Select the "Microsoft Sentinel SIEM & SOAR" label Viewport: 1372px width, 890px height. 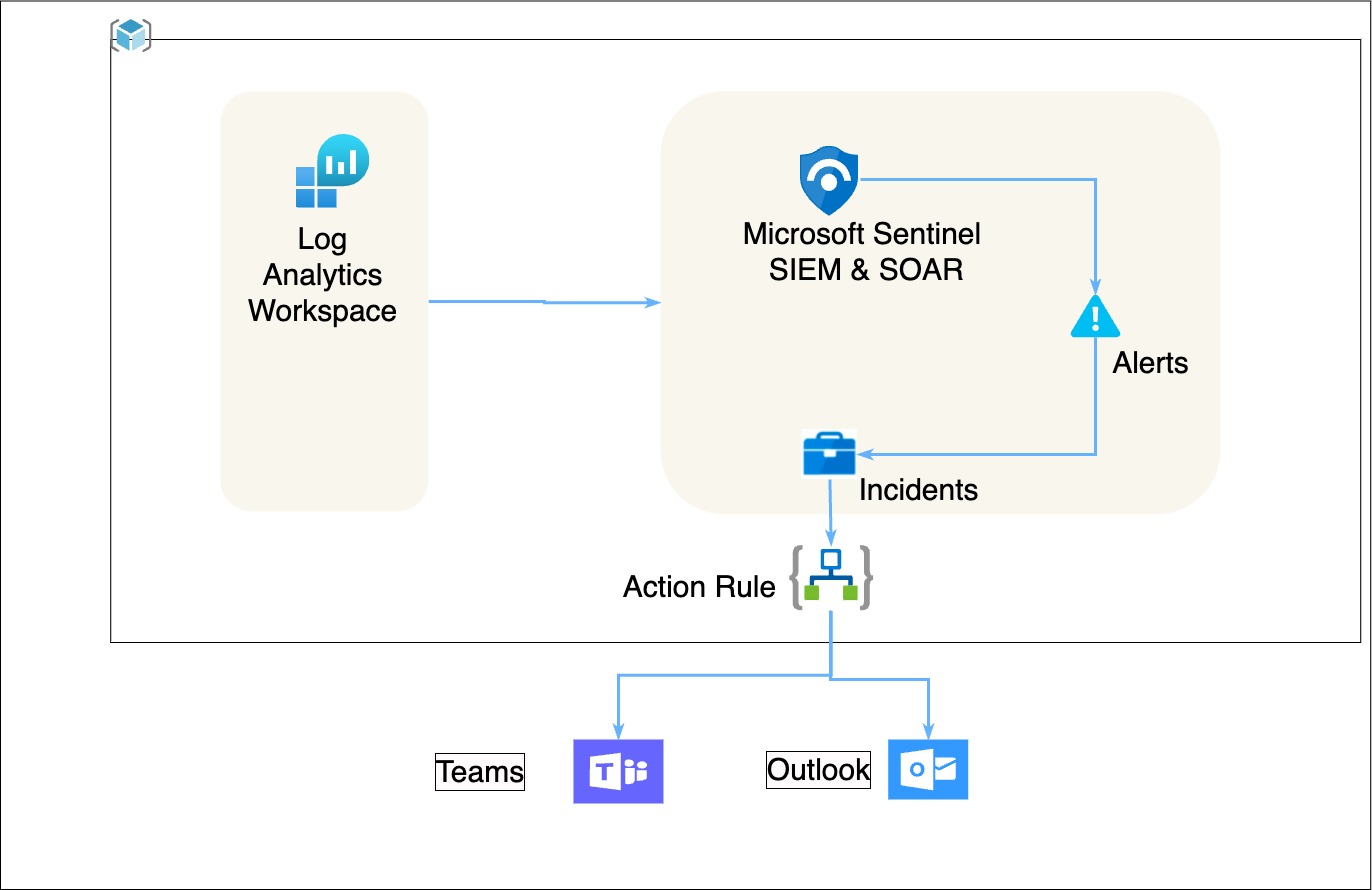tap(861, 252)
